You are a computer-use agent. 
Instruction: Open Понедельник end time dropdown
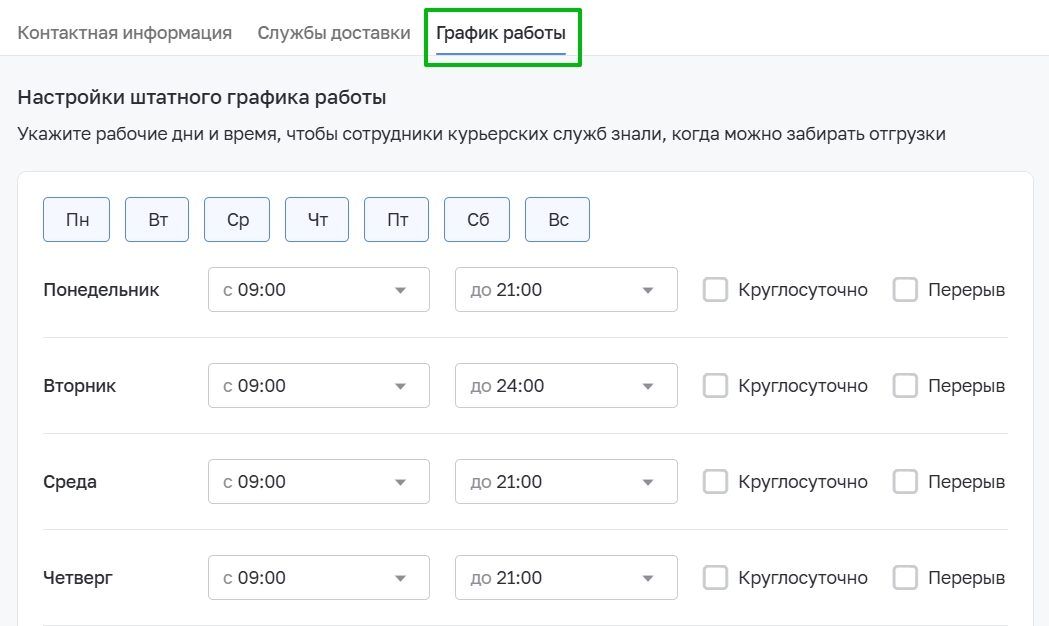(566, 290)
